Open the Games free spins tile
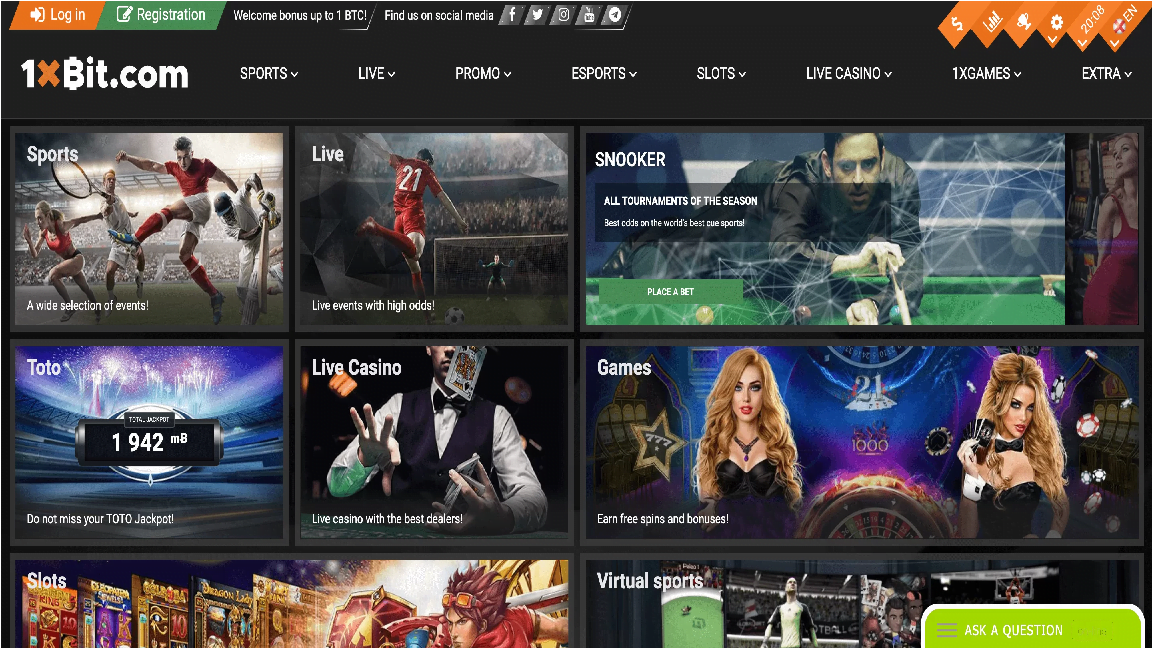This screenshot has height=648, width=1152. pyautogui.click(x=862, y=442)
